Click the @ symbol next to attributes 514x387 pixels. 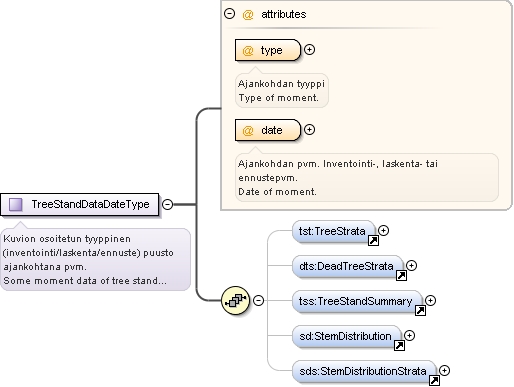pos(248,15)
